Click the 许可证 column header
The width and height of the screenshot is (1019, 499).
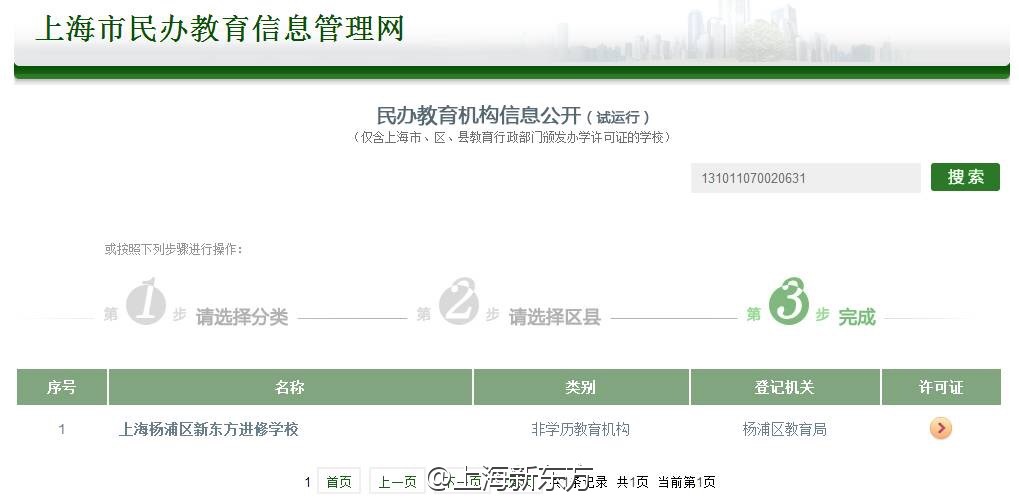[940, 387]
